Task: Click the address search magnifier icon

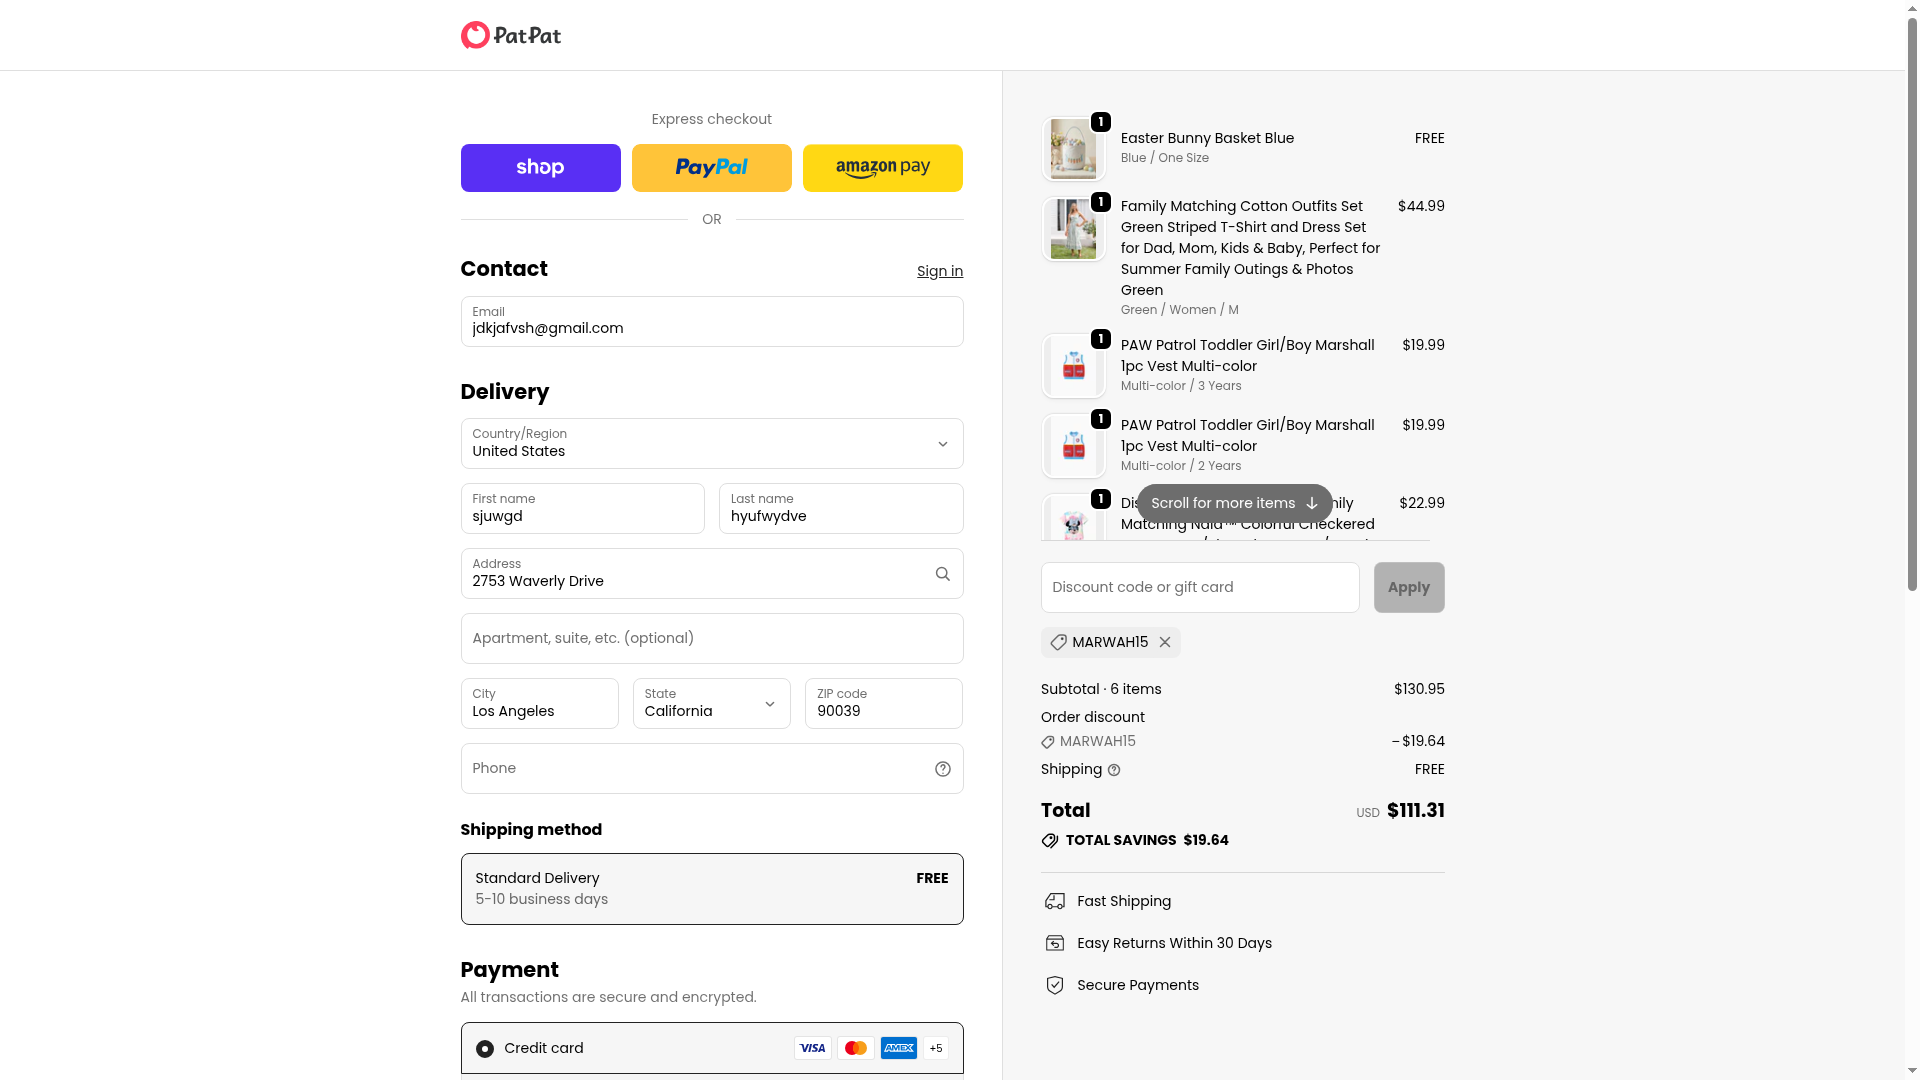Action: point(942,574)
